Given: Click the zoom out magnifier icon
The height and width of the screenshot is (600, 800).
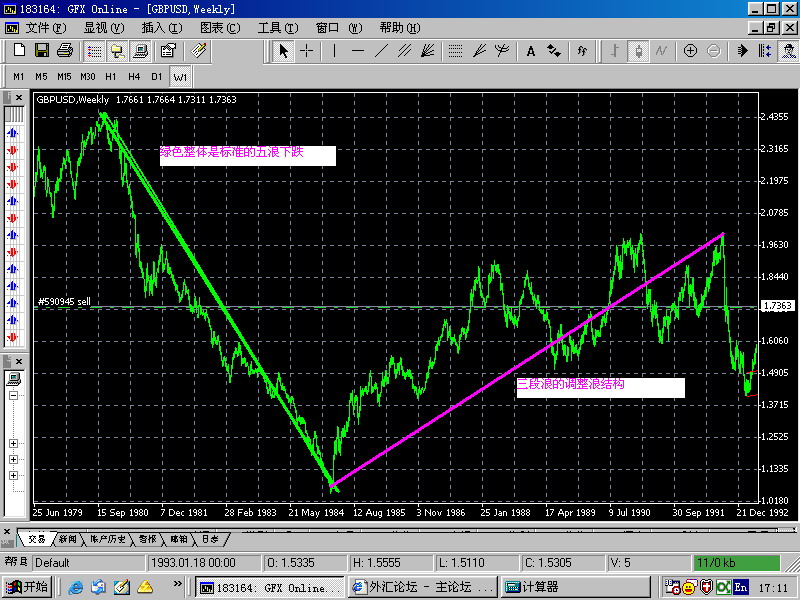Looking at the screenshot, I should tap(713, 50).
